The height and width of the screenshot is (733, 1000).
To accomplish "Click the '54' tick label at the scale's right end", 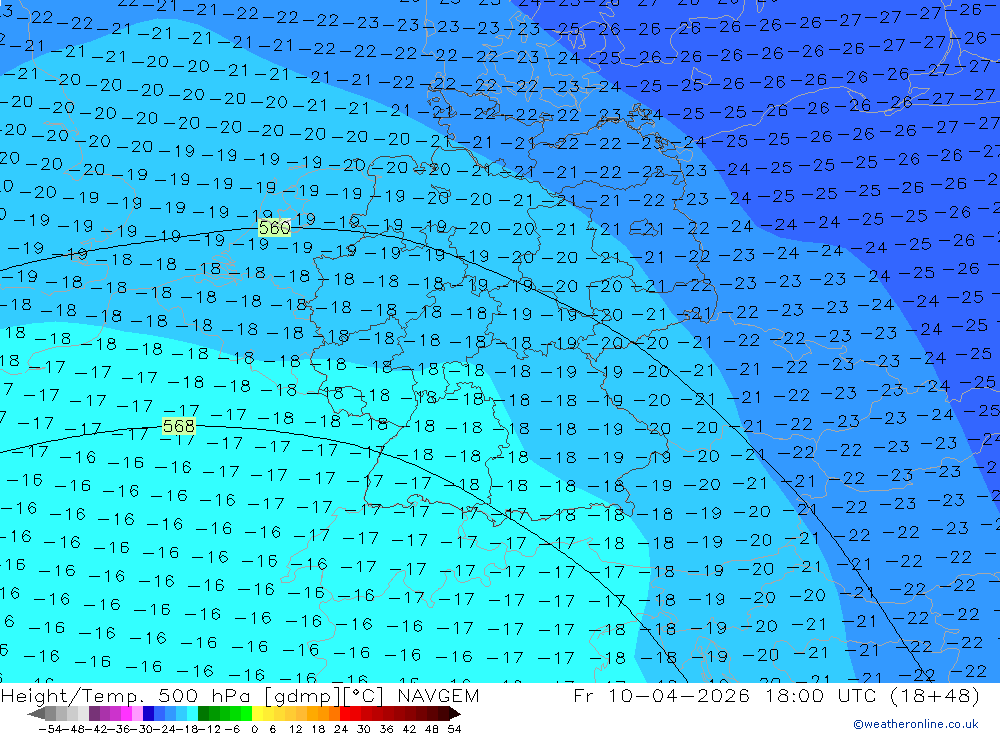I will (454, 729).
